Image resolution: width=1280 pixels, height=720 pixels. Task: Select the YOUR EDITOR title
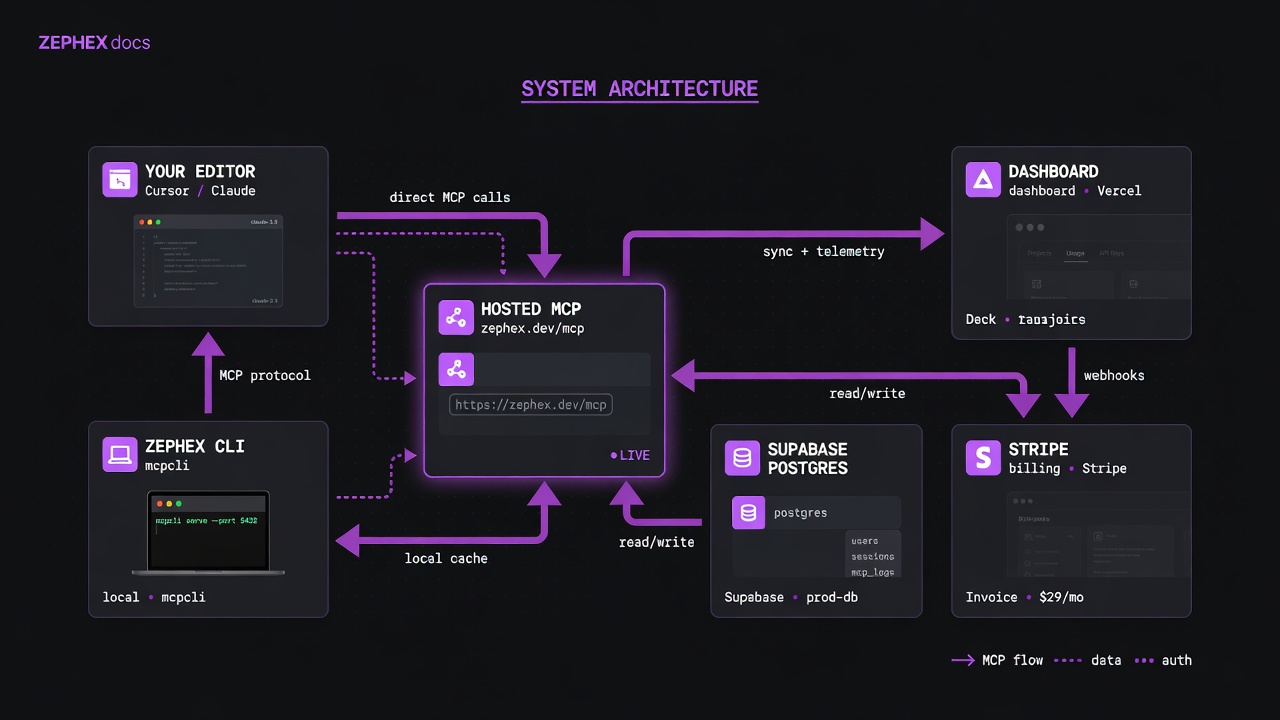point(200,171)
